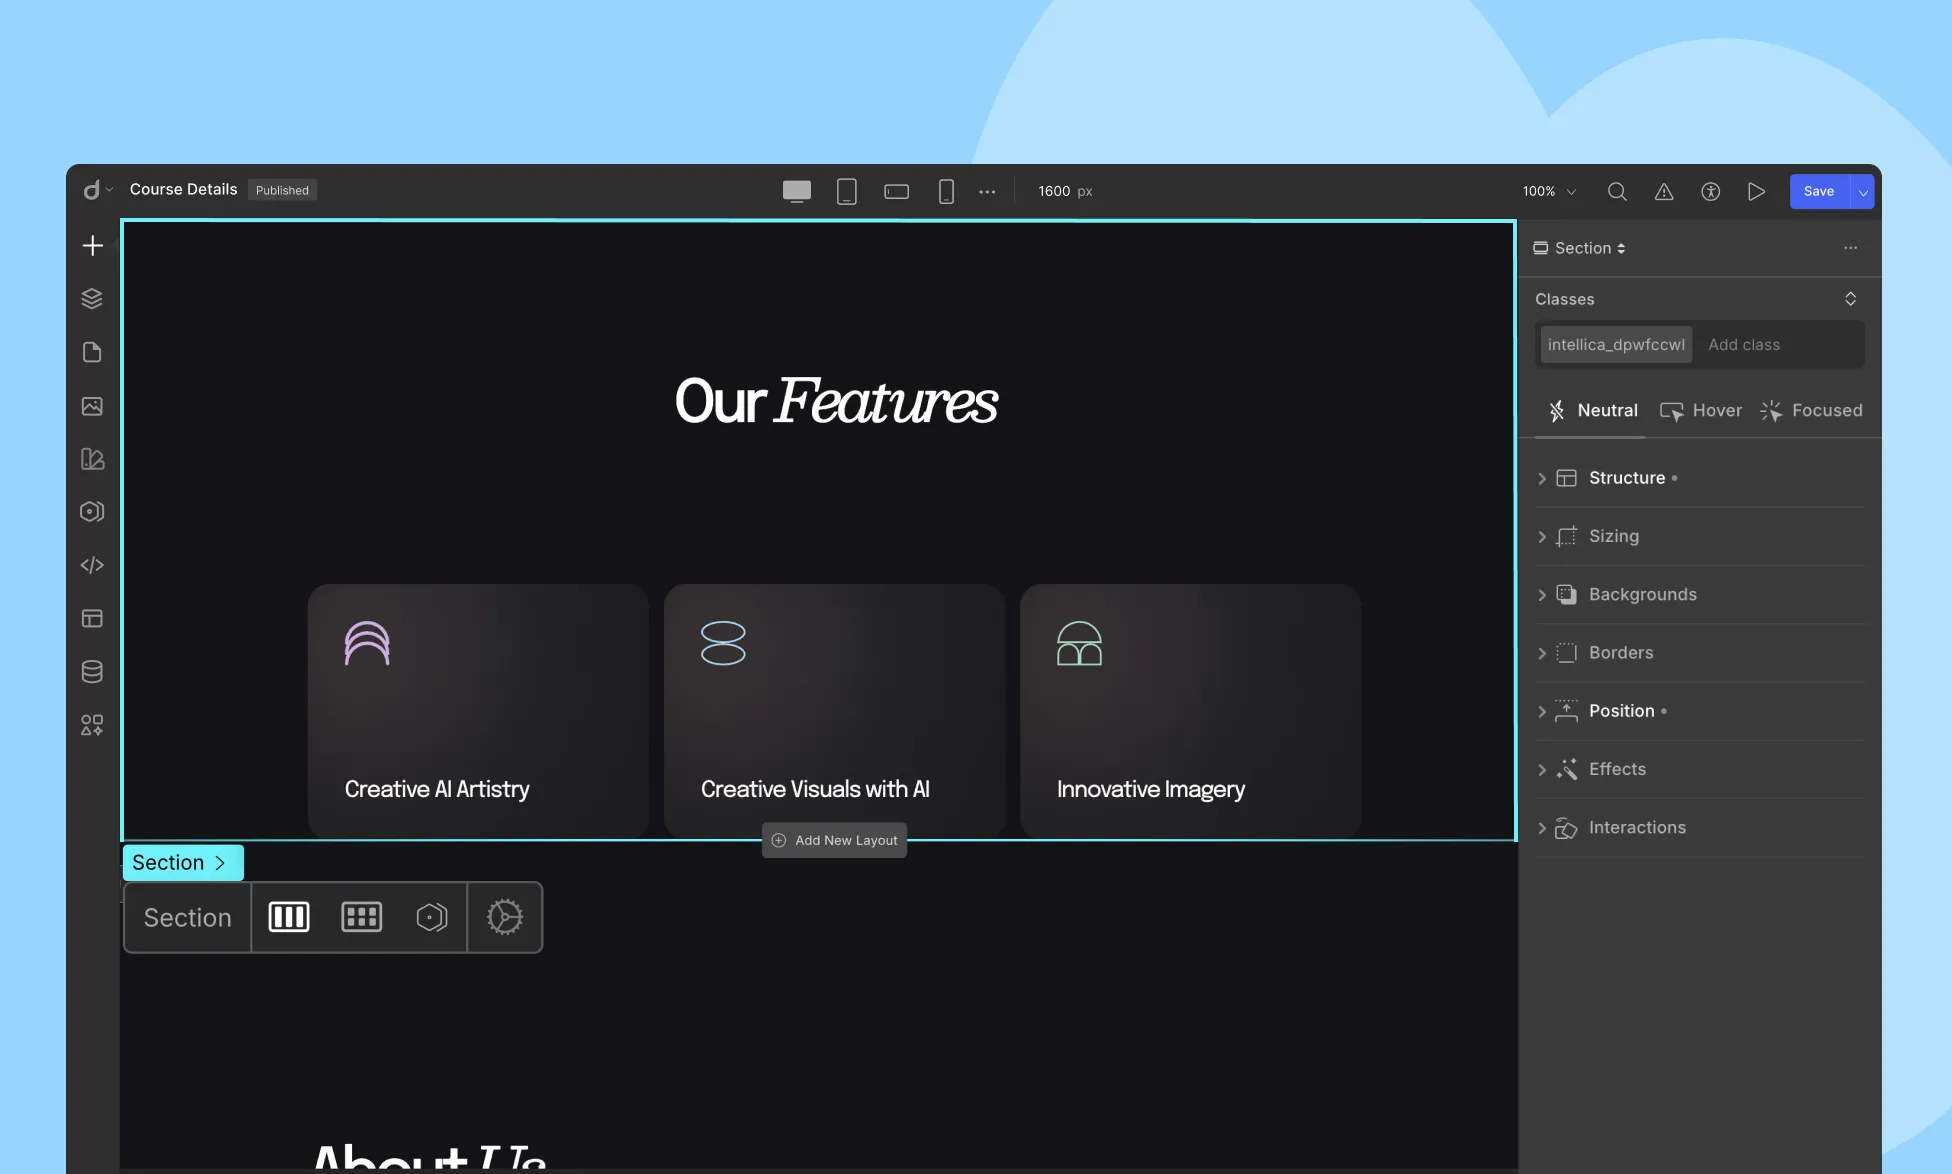Viewport: 1952px width, 1174px height.
Task: Click the component hexagon icon in Section toolbar
Action: click(432, 917)
